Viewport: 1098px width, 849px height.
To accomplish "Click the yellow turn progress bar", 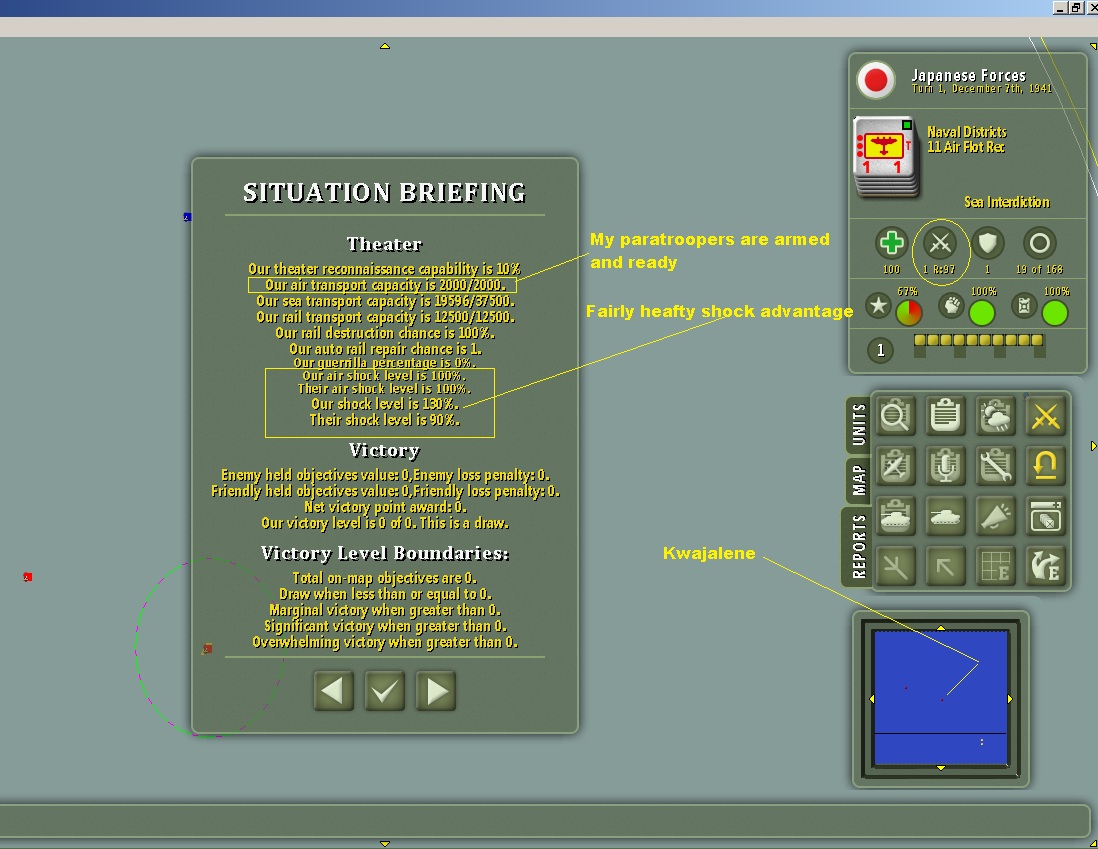I will pos(979,340).
